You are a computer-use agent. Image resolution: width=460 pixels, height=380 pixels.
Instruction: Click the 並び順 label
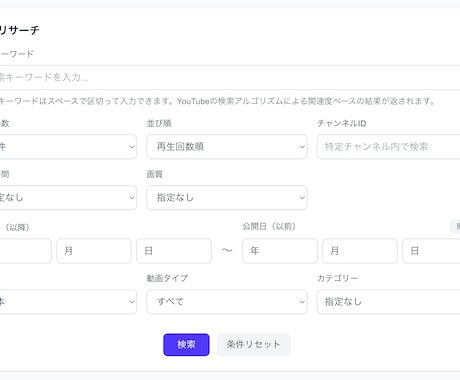(x=159, y=123)
